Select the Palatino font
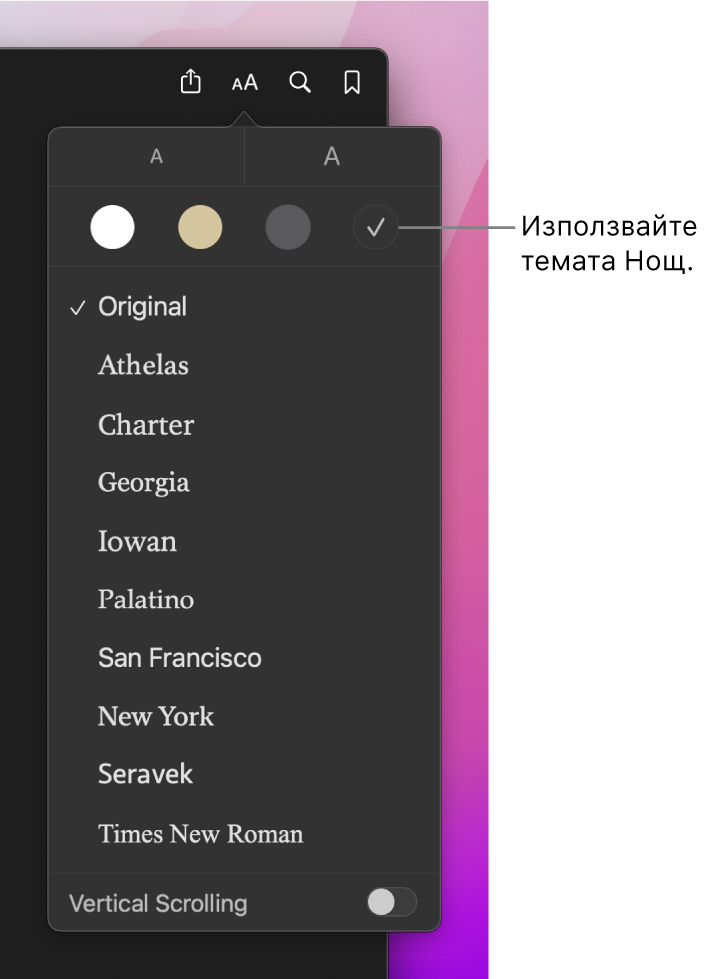The image size is (708, 979). 244,599
